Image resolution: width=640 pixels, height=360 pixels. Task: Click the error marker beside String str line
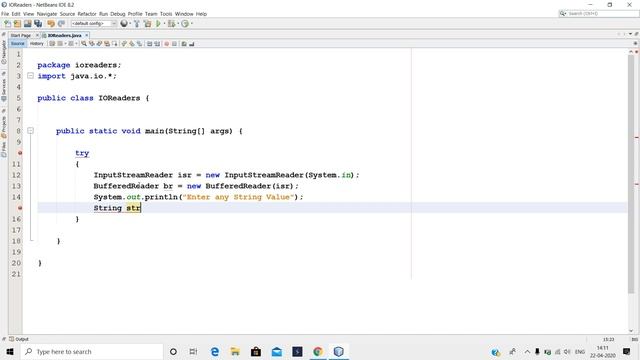pos(20,208)
